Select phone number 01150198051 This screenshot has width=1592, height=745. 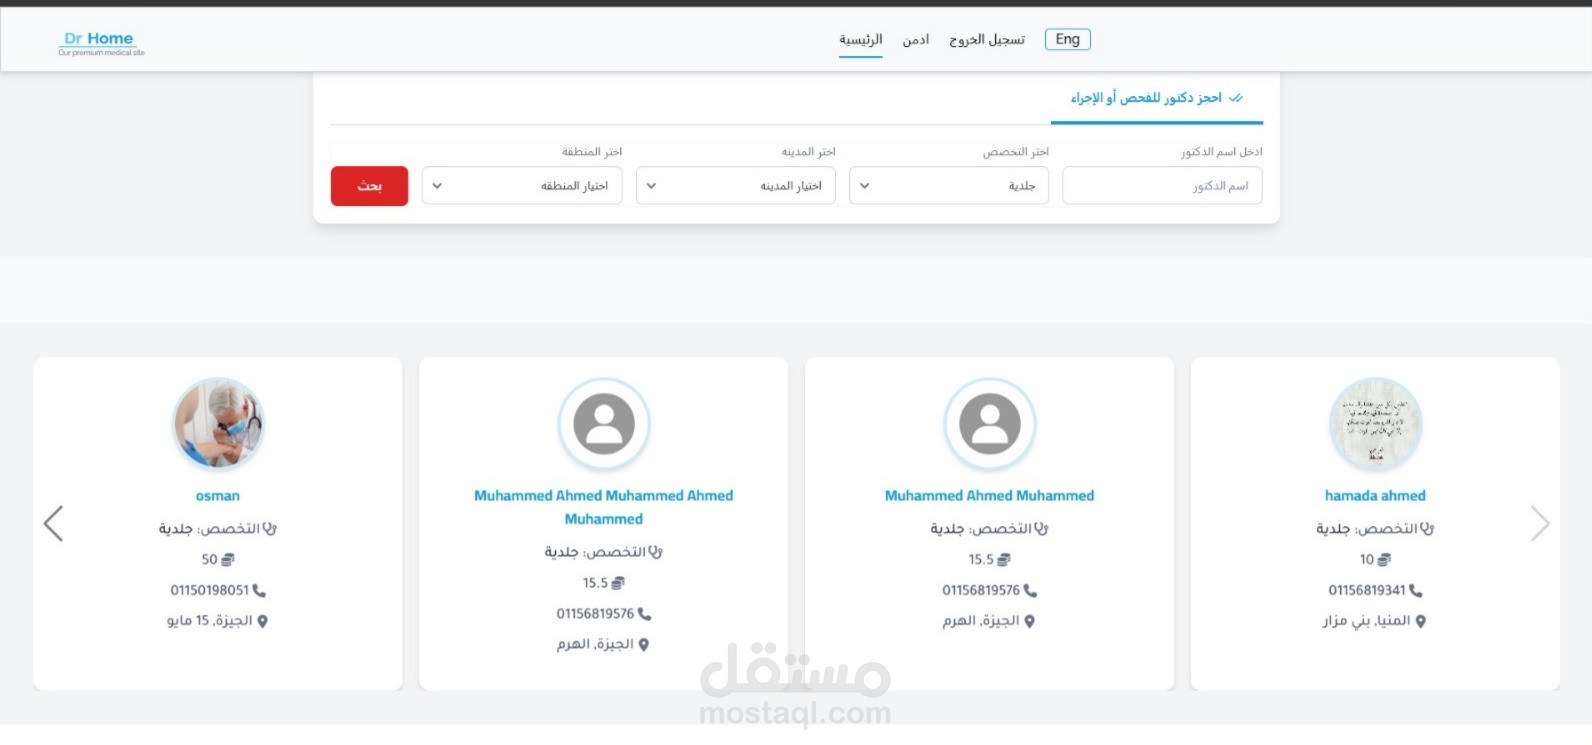point(209,591)
